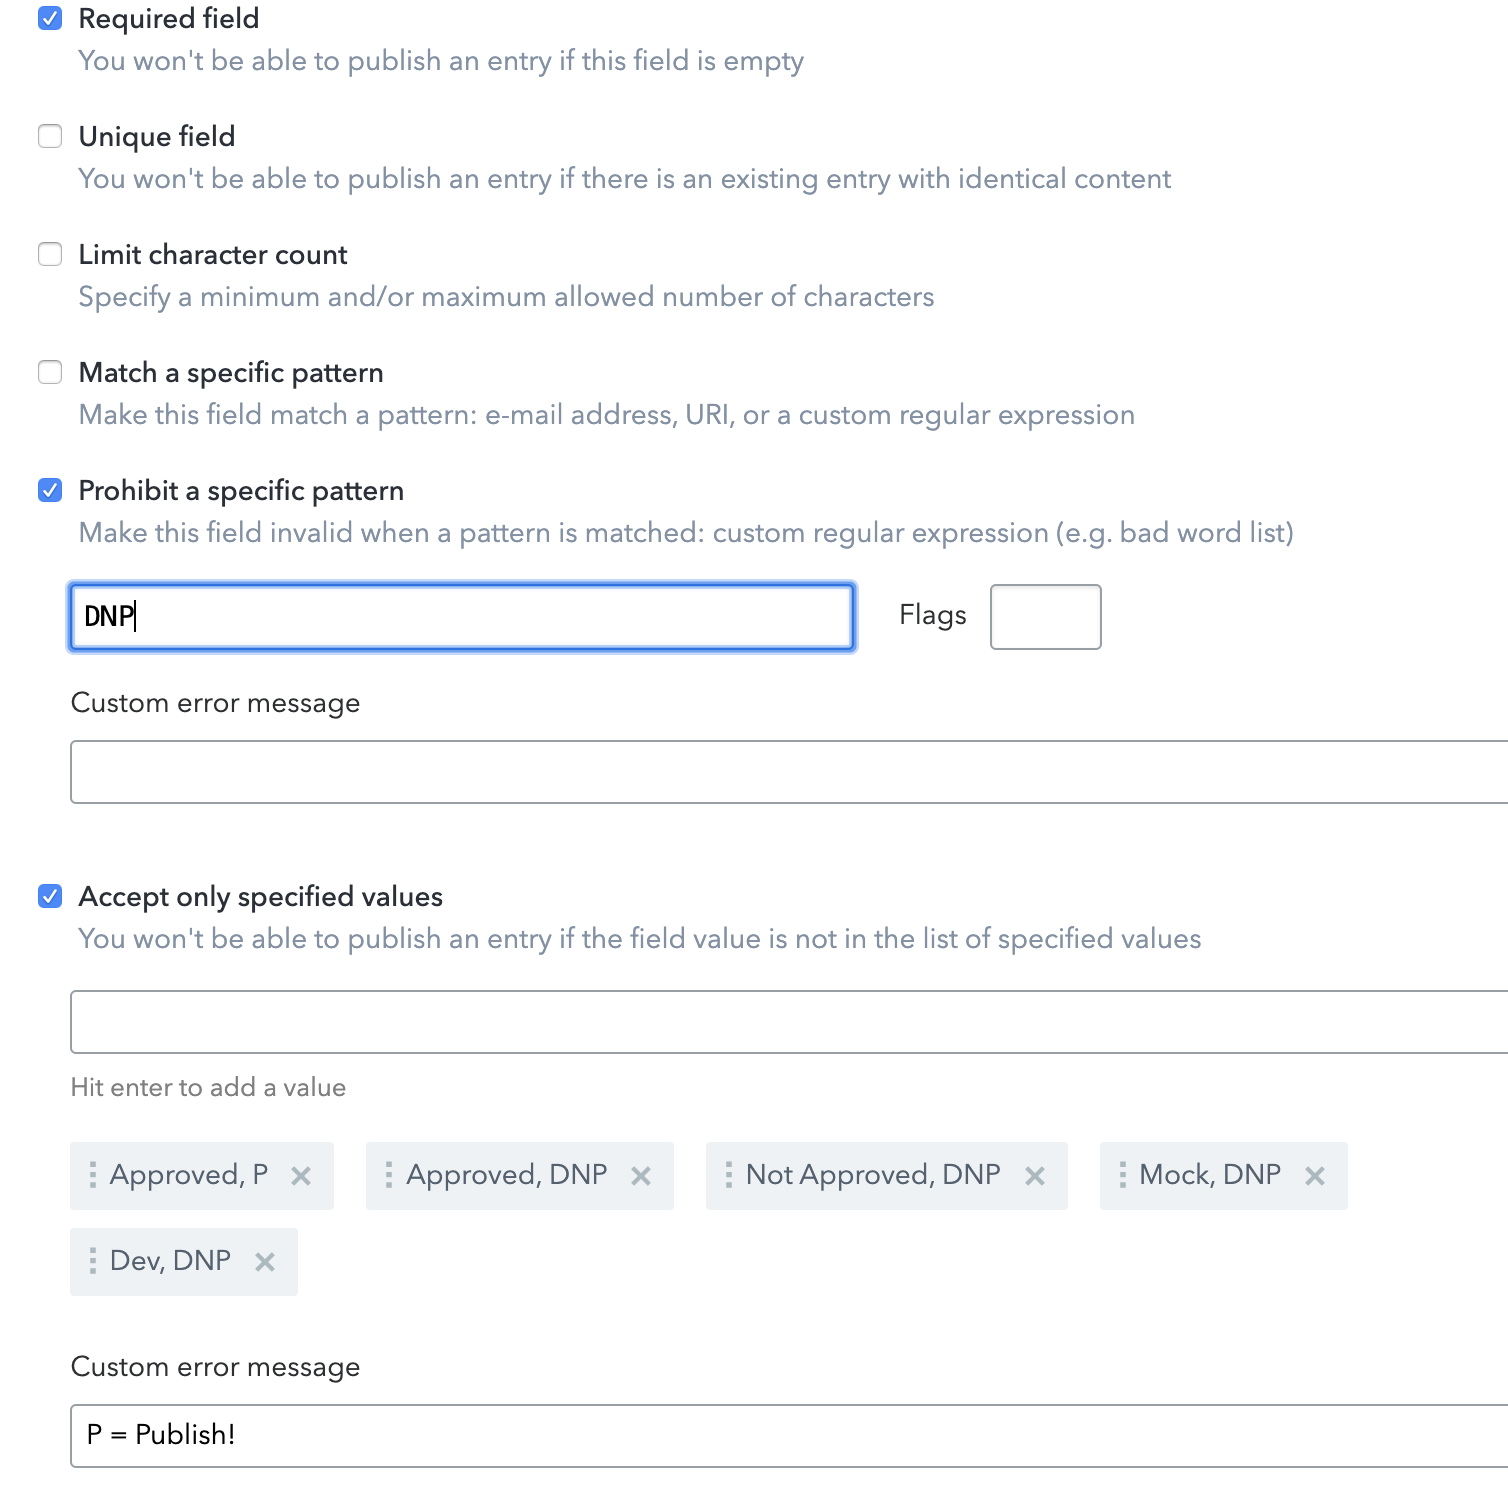Remove the "Not Approved, DNP" value chip
The height and width of the screenshot is (1496, 1508).
(x=1037, y=1175)
